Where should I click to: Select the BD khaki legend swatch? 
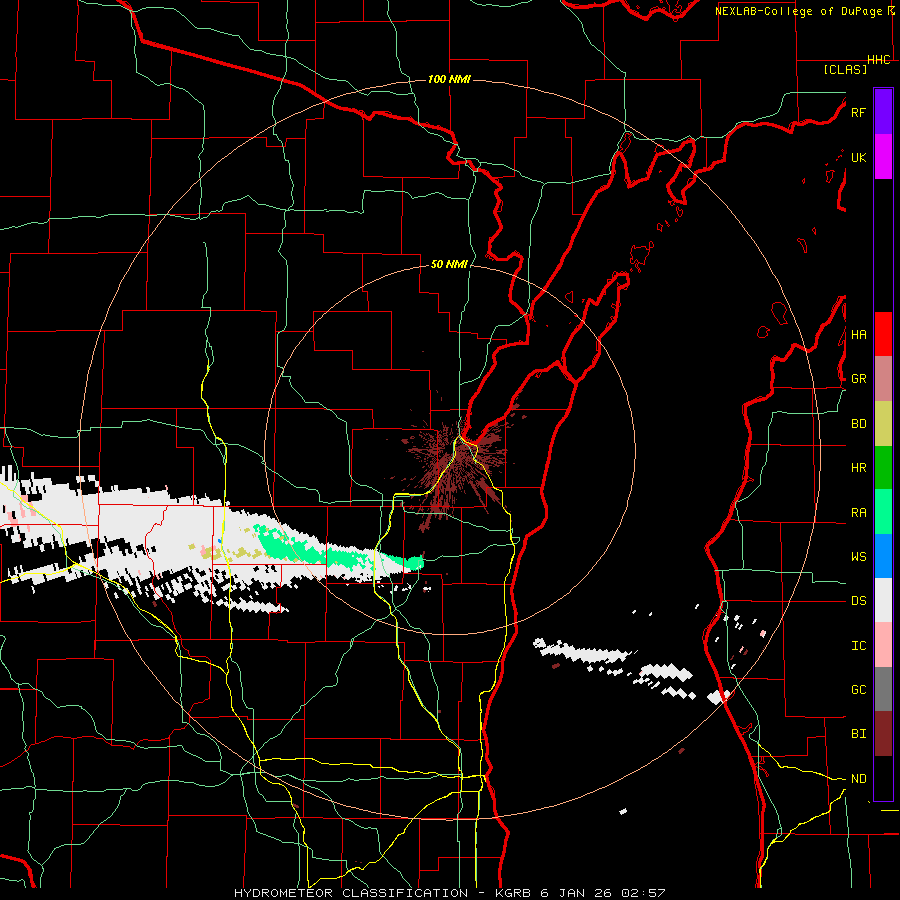pyautogui.click(x=883, y=423)
